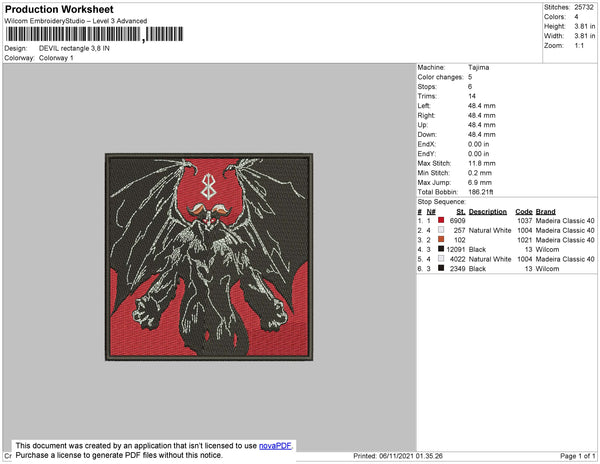This screenshot has width=600, height=464.
Task: Click the code 1037 in stop 1
Action: [525, 221]
